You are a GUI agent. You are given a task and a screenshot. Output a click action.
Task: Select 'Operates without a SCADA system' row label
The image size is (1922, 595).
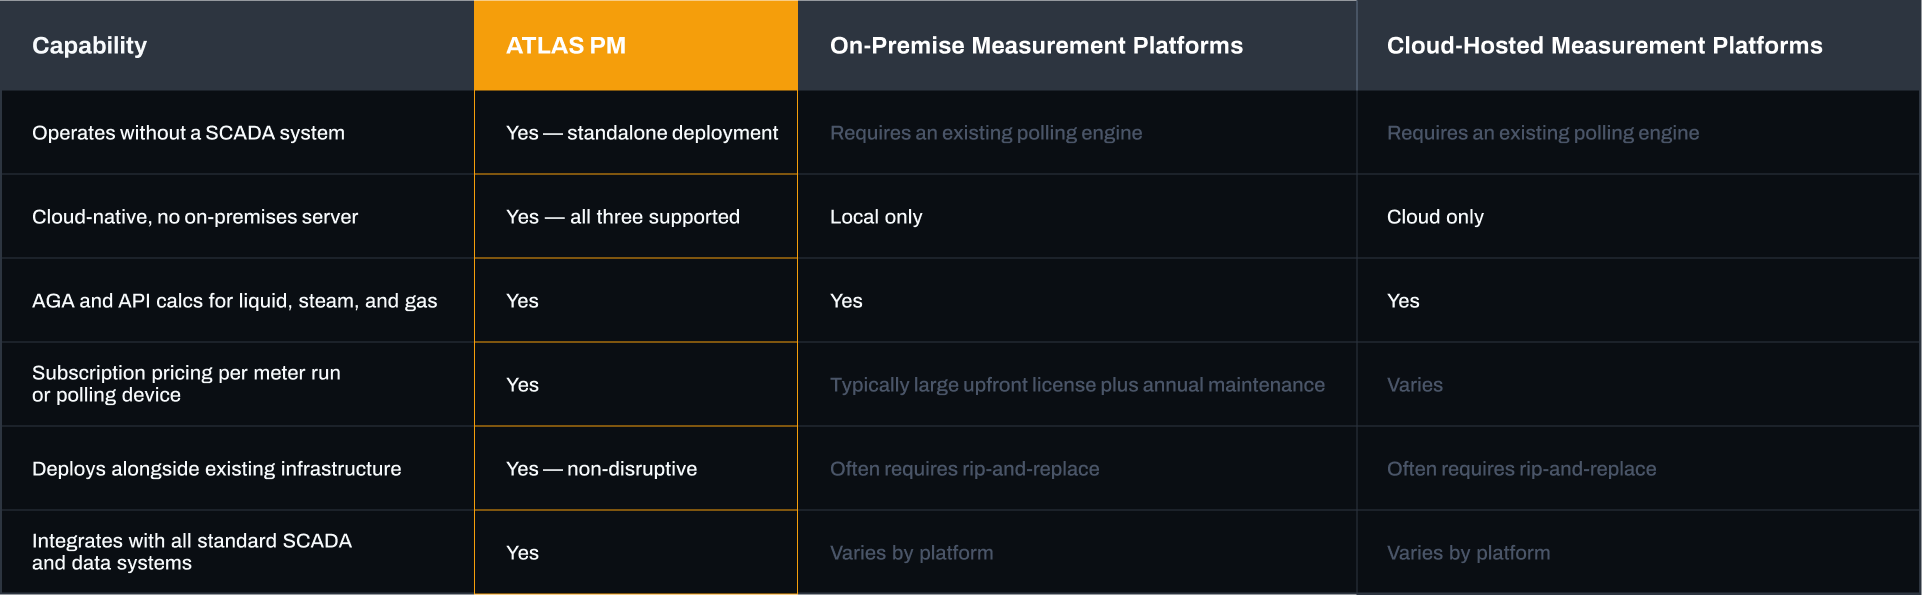[x=188, y=133]
